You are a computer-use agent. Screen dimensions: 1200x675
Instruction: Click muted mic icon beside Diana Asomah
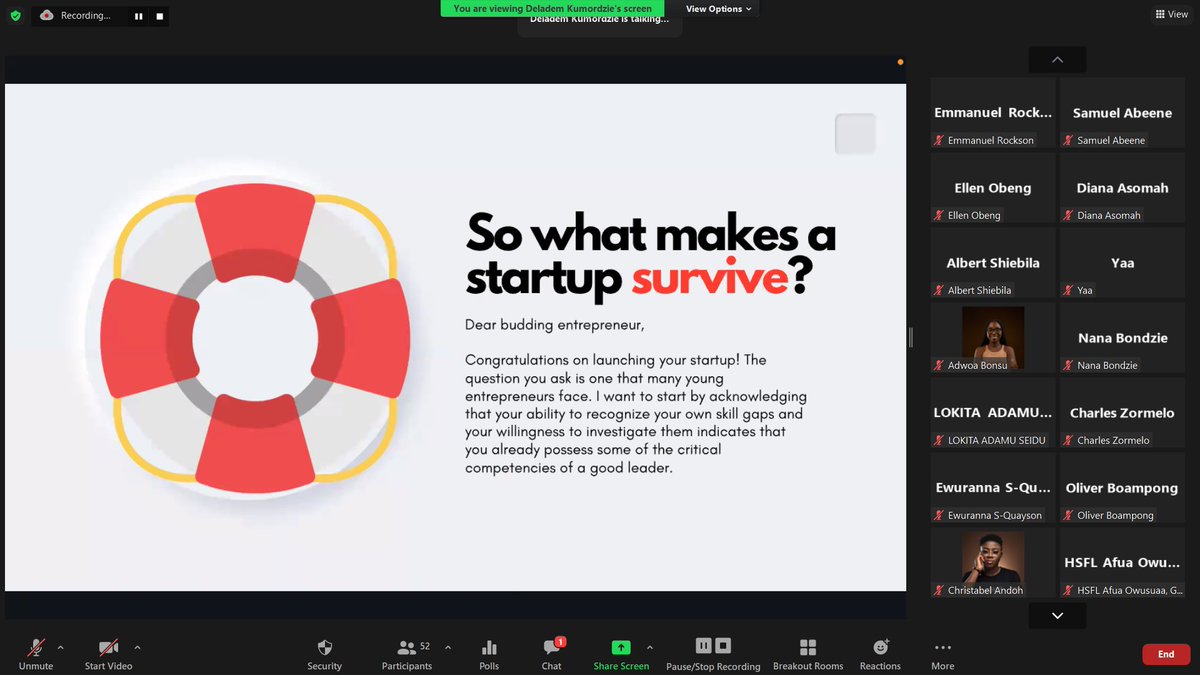(1068, 215)
